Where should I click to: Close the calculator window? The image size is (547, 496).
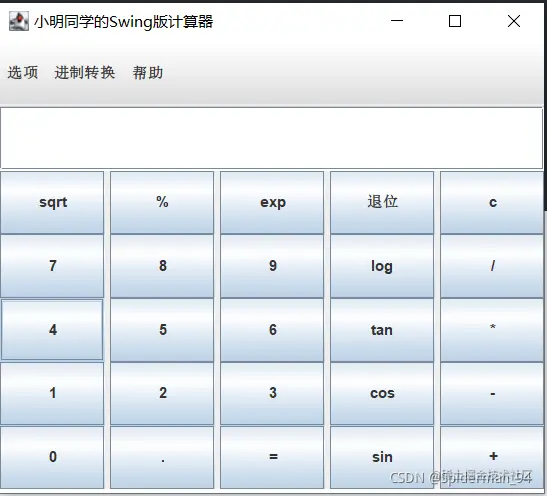coord(514,21)
